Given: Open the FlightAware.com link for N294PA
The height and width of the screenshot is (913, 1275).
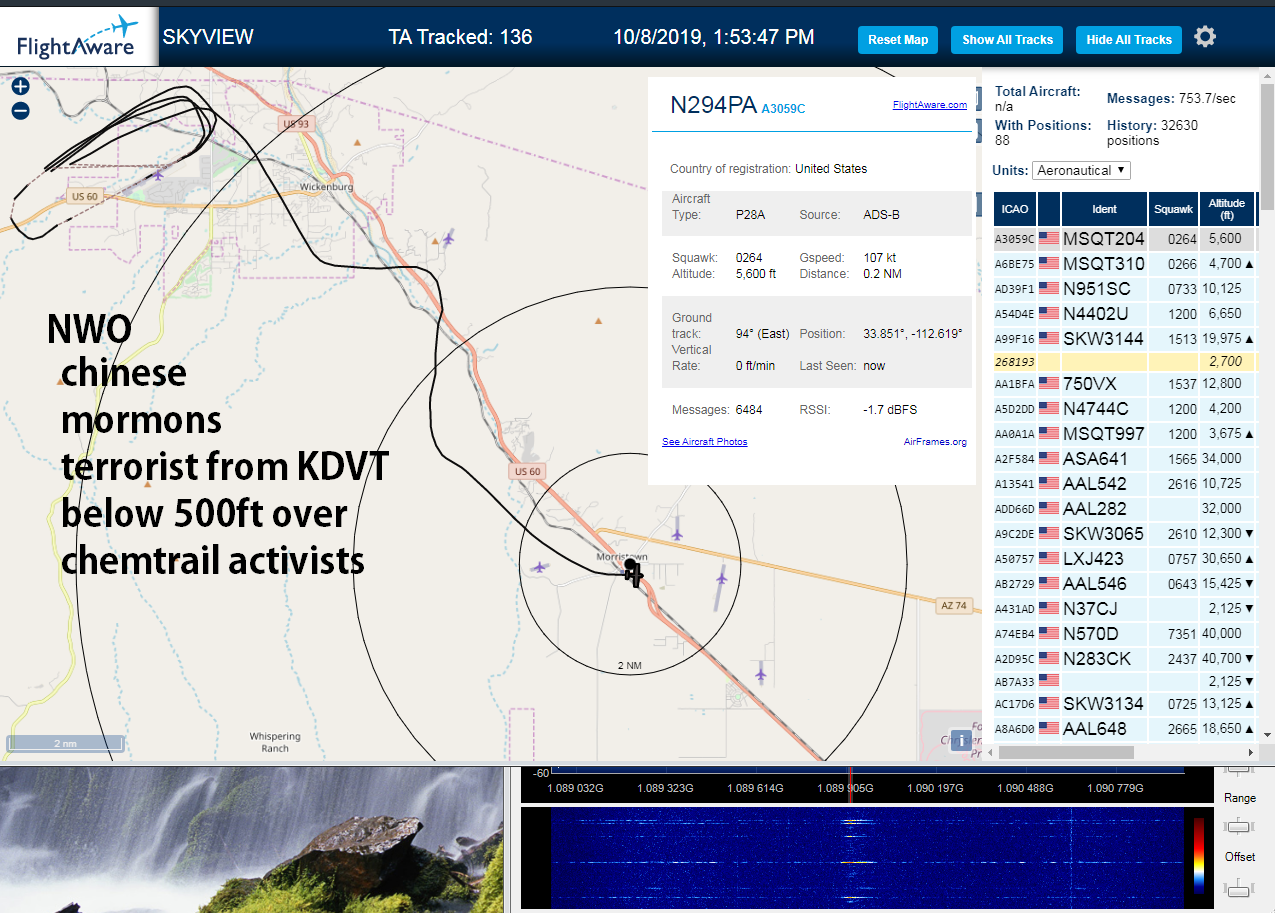Looking at the screenshot, I should (x=930, y=105).
